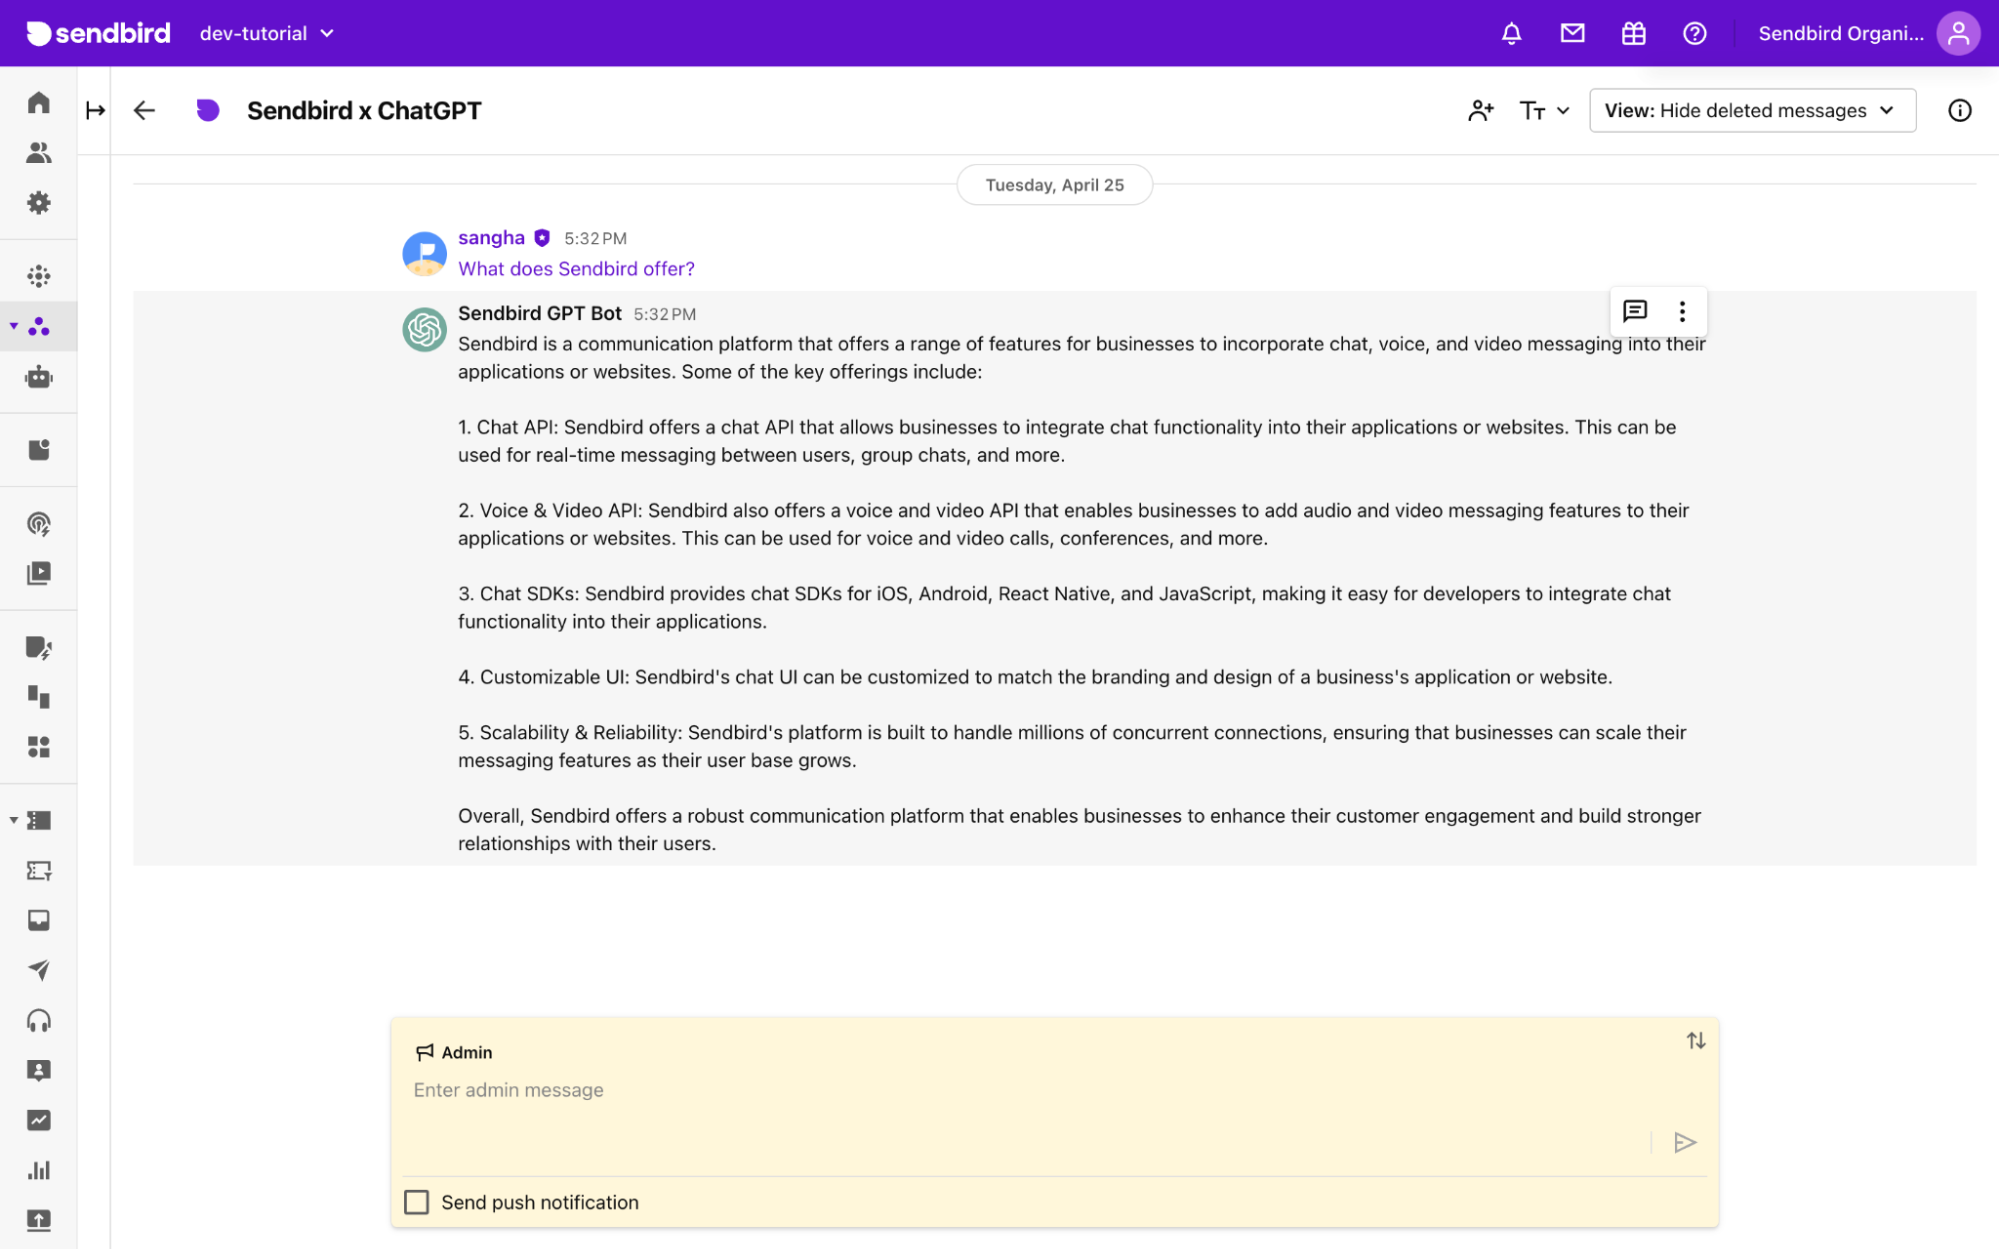The width and height of the screenshot is (1999, 1250).
Task: Expand the sidebar with arrow-bar icon
Action: tap(95, 110)
